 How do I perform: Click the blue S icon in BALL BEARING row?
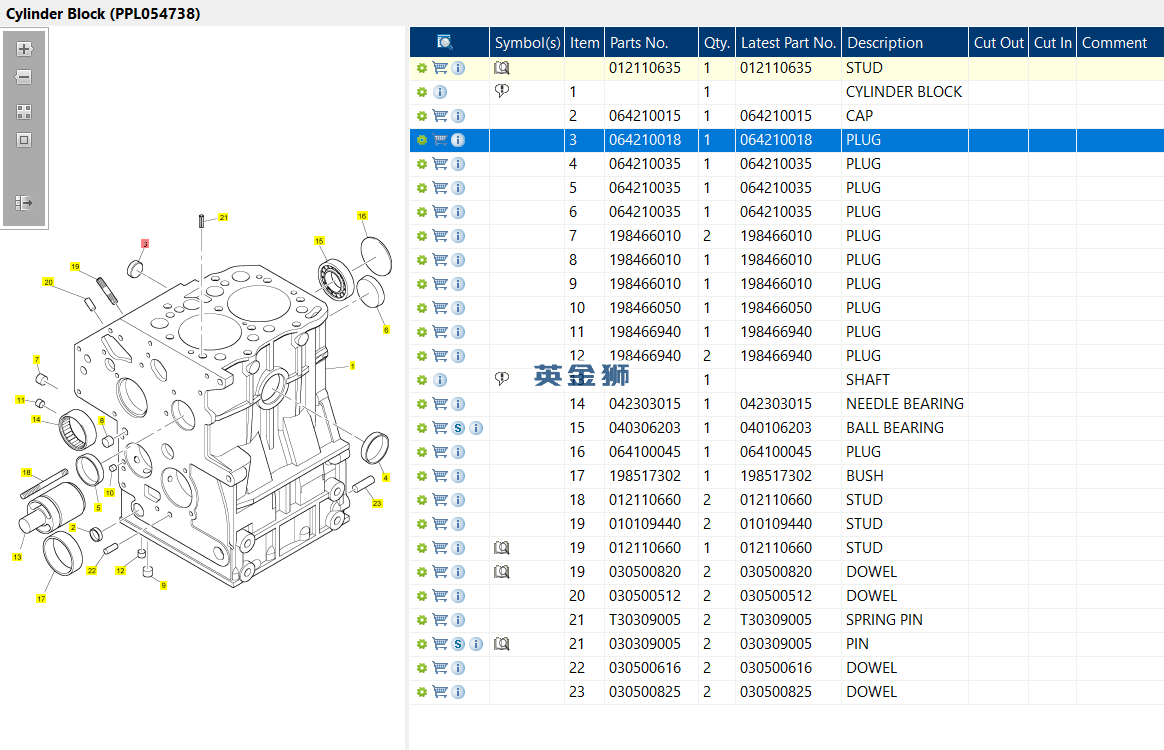click(458, 428)
